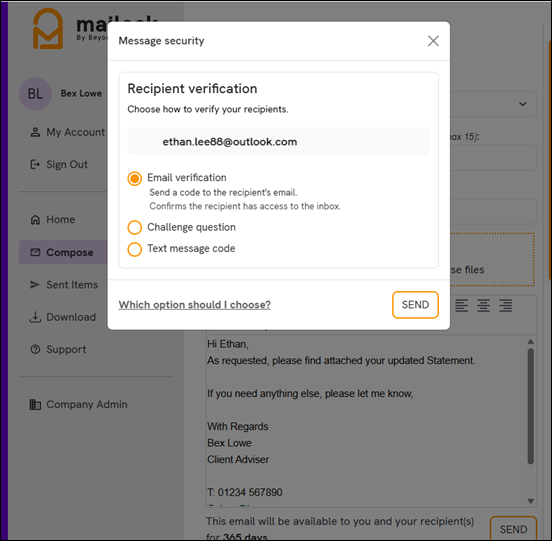This screenshot has width=552, height=541.
Task: Apply center text alignment
Action: click(483, 305)
